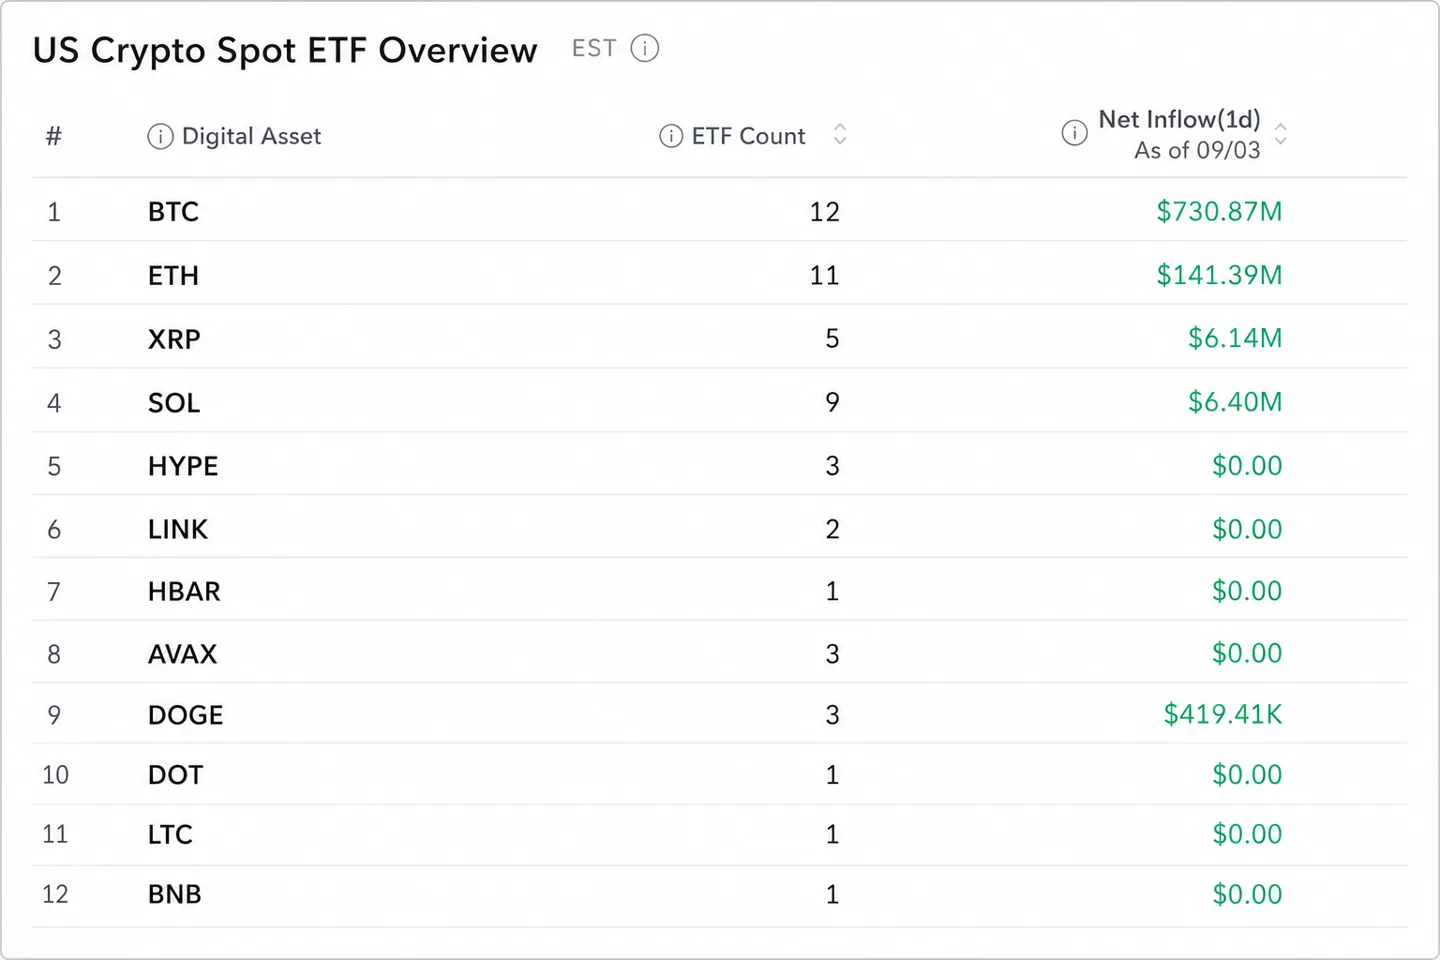Click the $0.00 inflow in BNB row
1440x960 pixels.
1247,894
